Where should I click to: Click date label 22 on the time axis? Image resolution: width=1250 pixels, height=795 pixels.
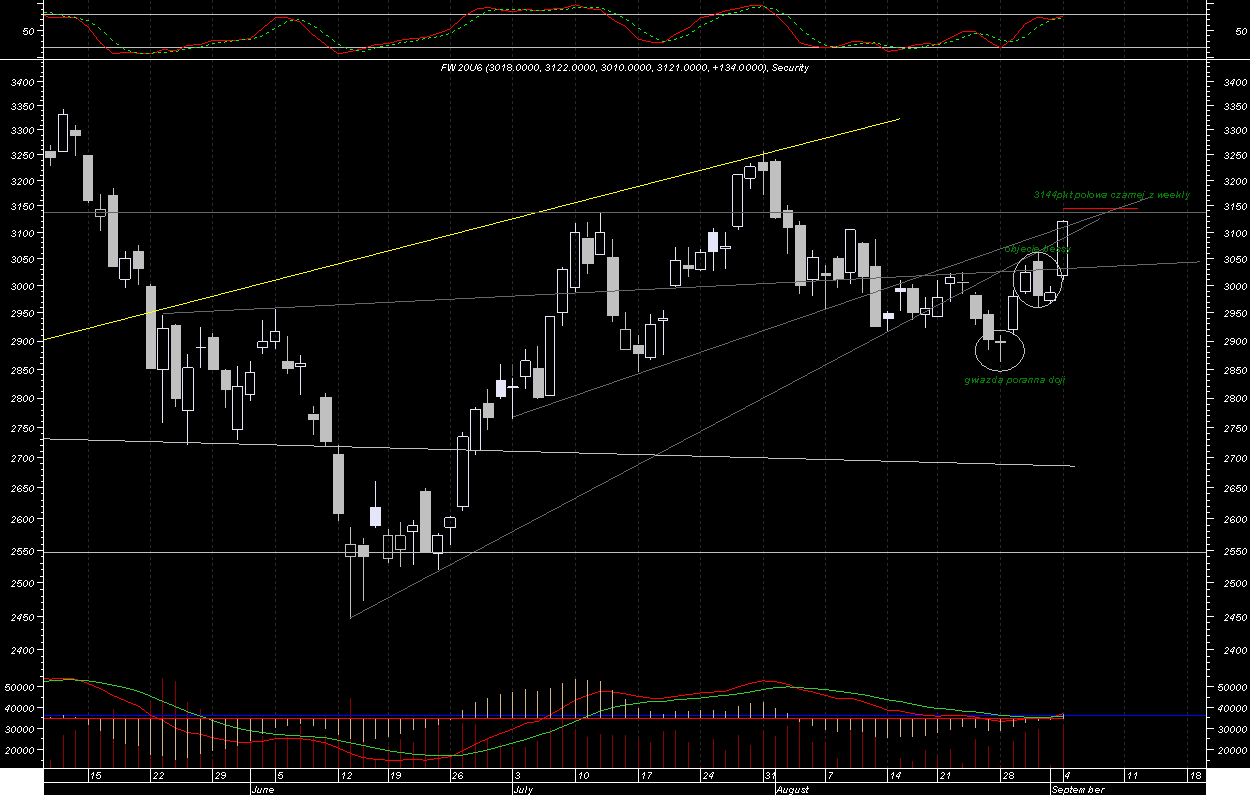[x=157, y=775]
